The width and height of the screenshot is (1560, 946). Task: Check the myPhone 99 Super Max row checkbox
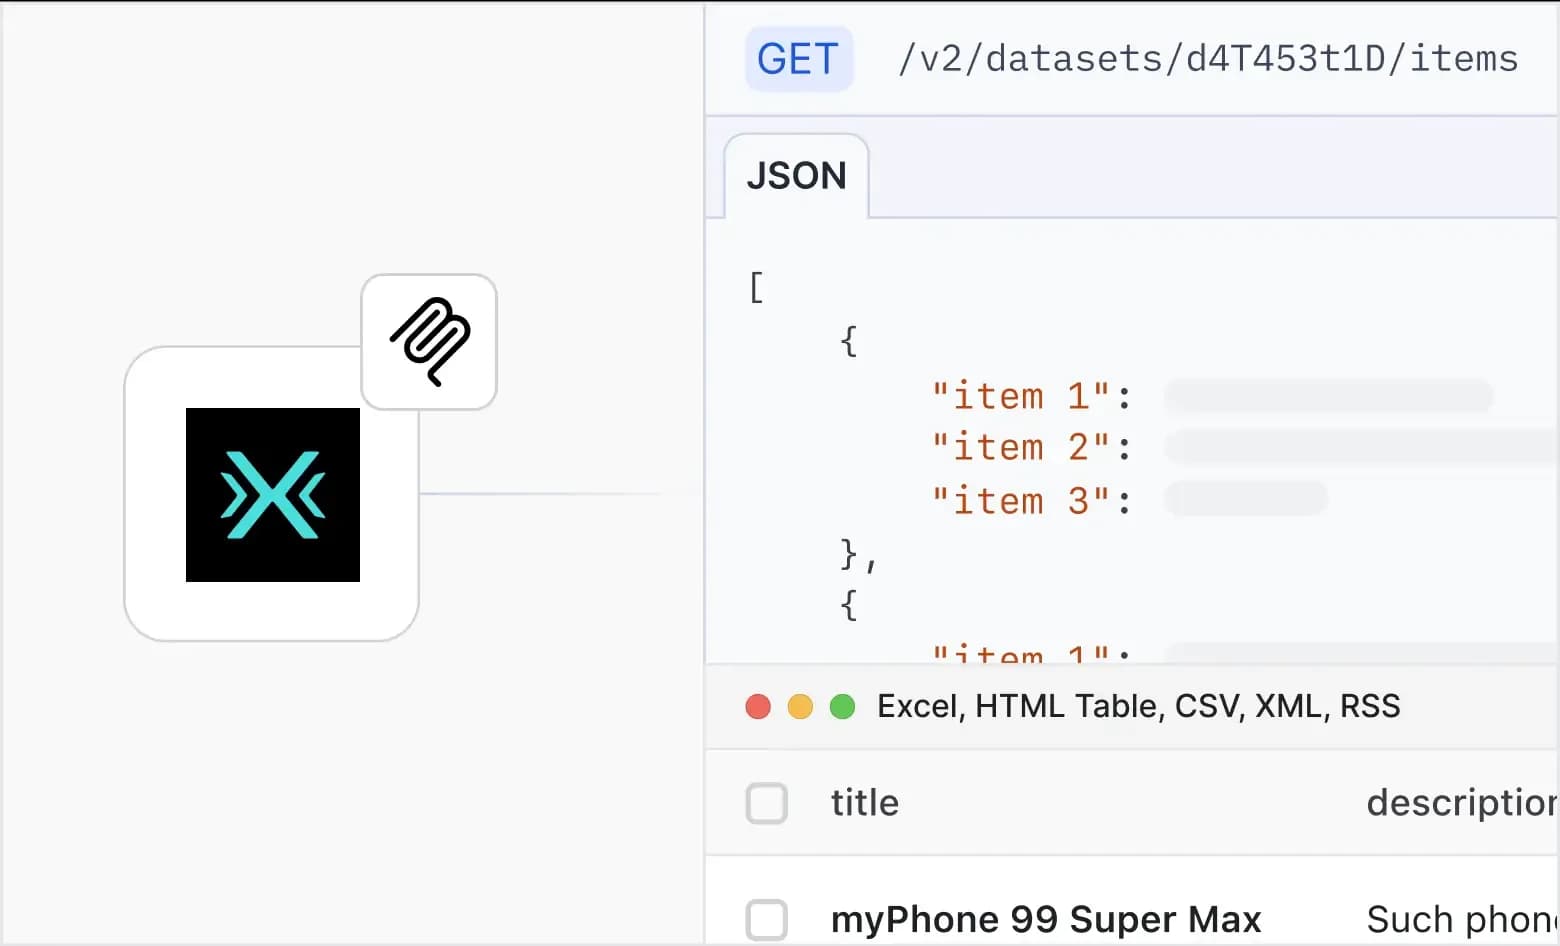(x=767, y=919)
